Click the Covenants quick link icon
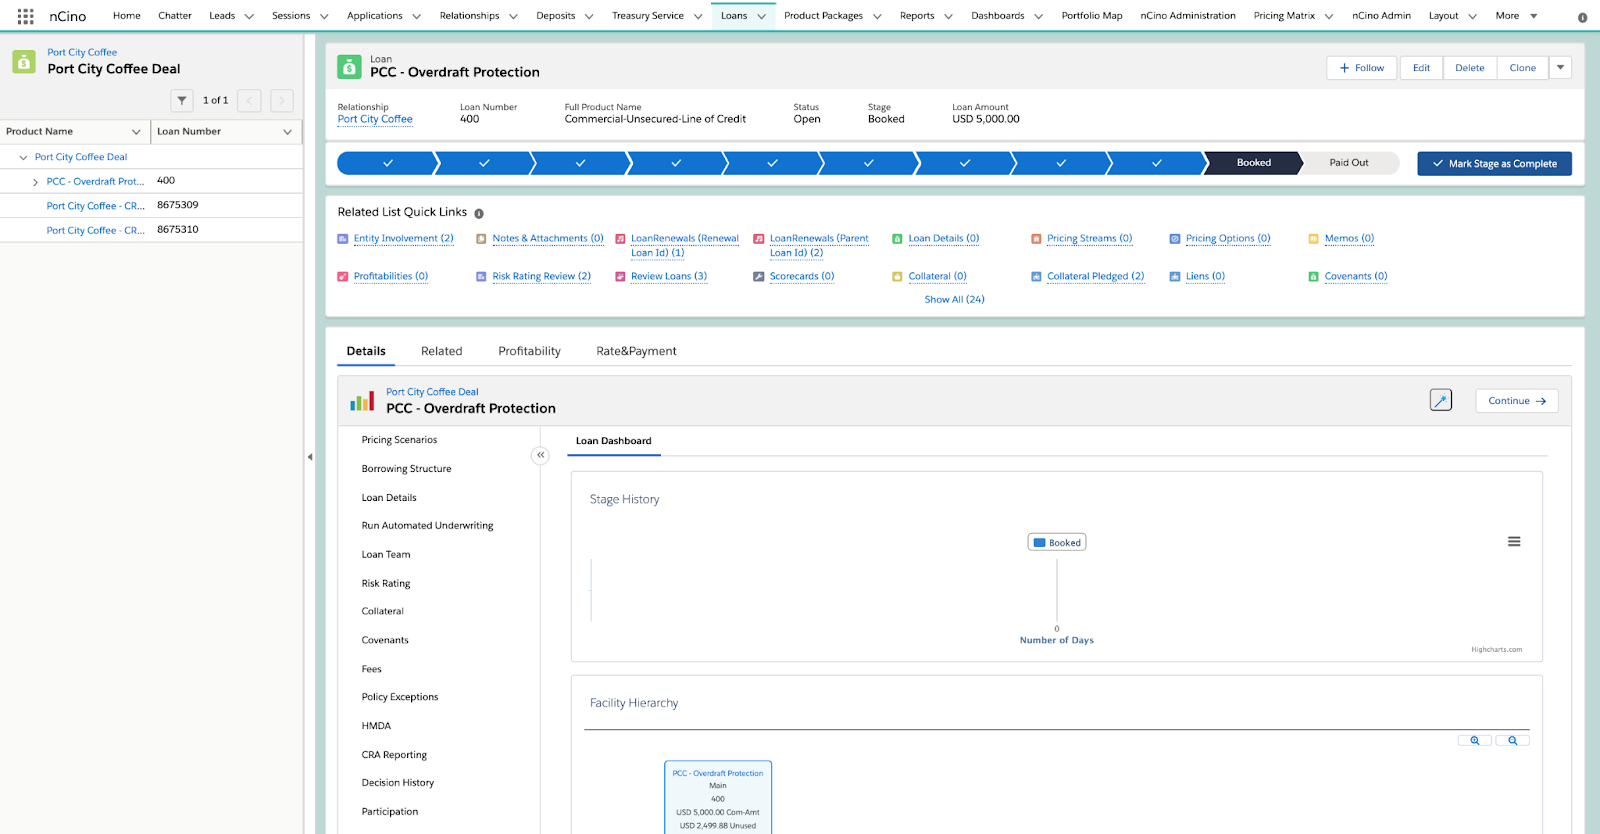Screen dimensions: 1600x834 tap(1314, 277)
